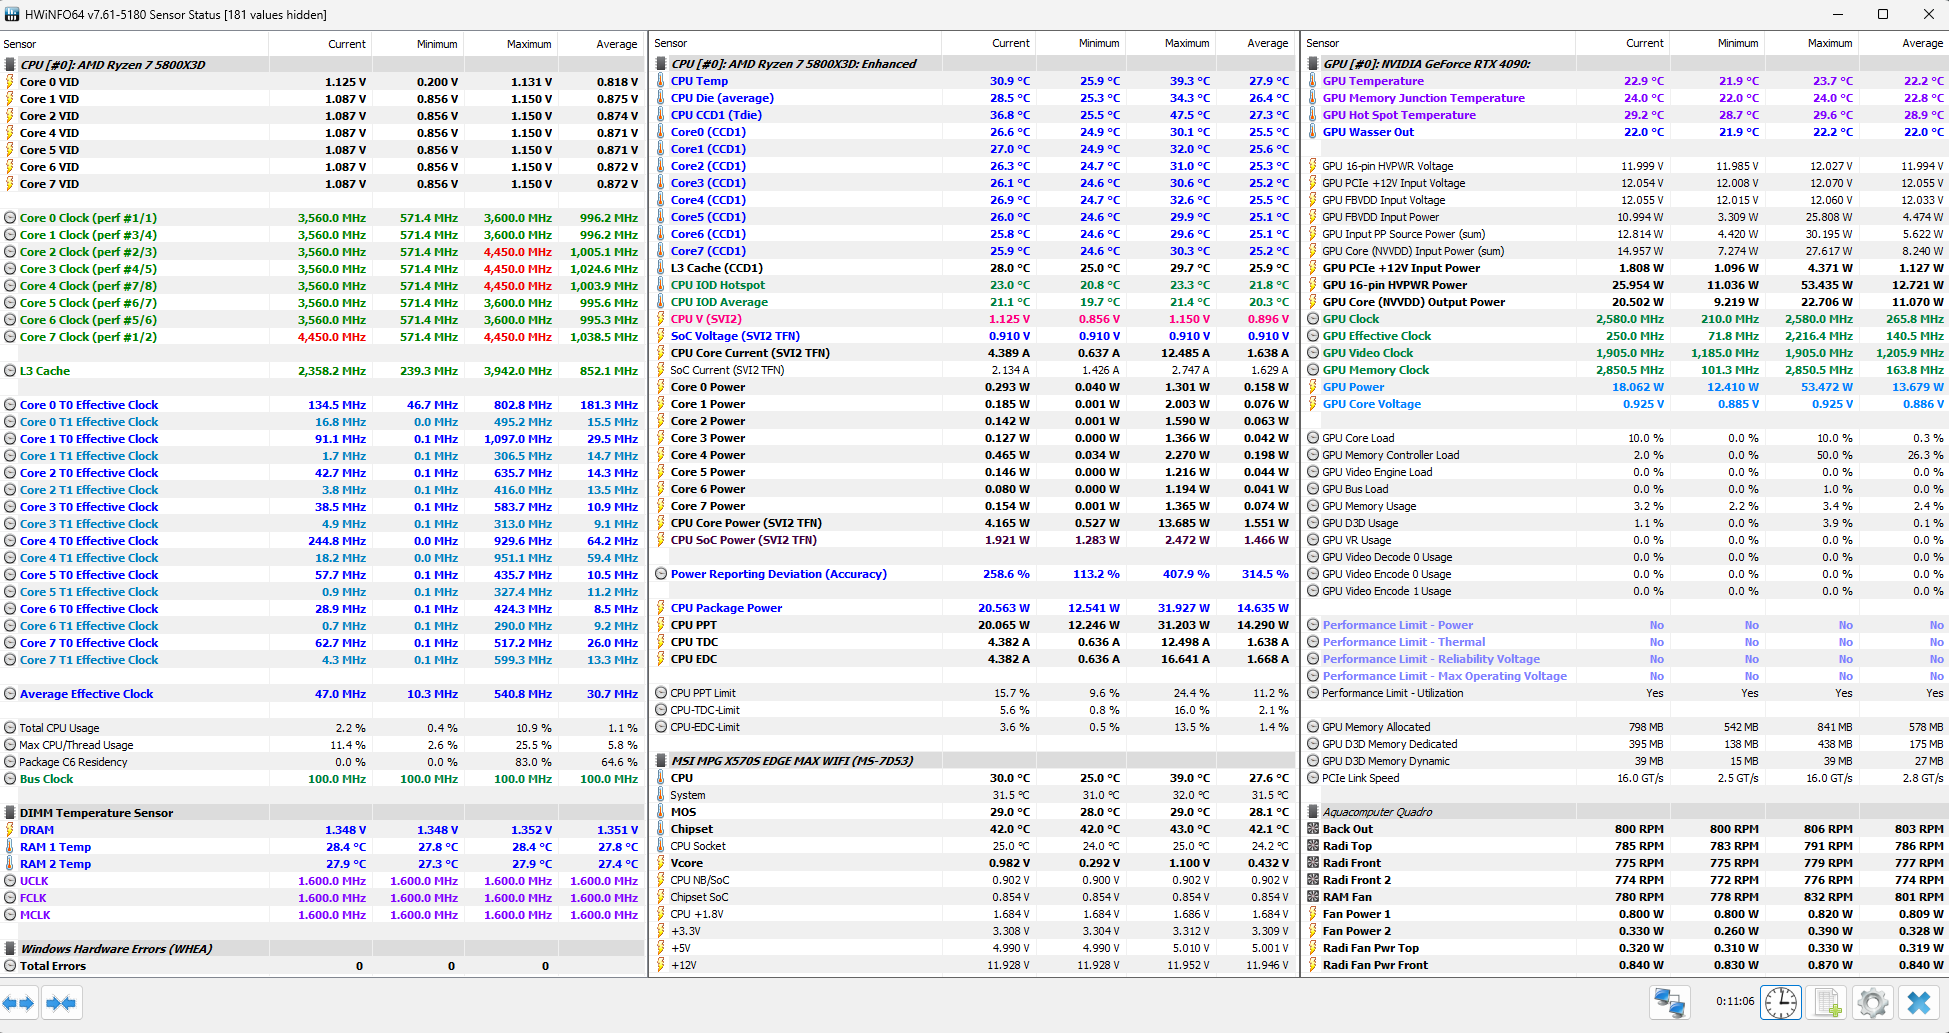
Task: Select the PCIe Link Speed row
Action: click(1626, 778)
